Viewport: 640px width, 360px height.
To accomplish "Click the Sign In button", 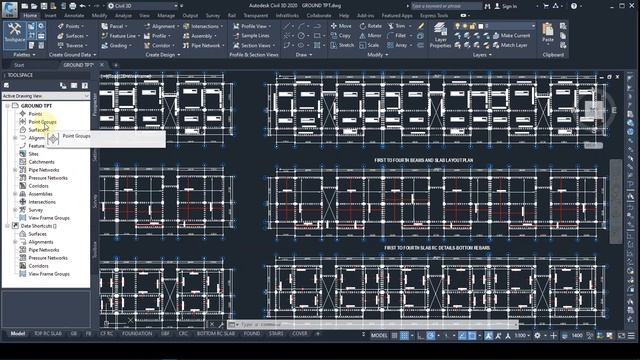I will point(506,6).
